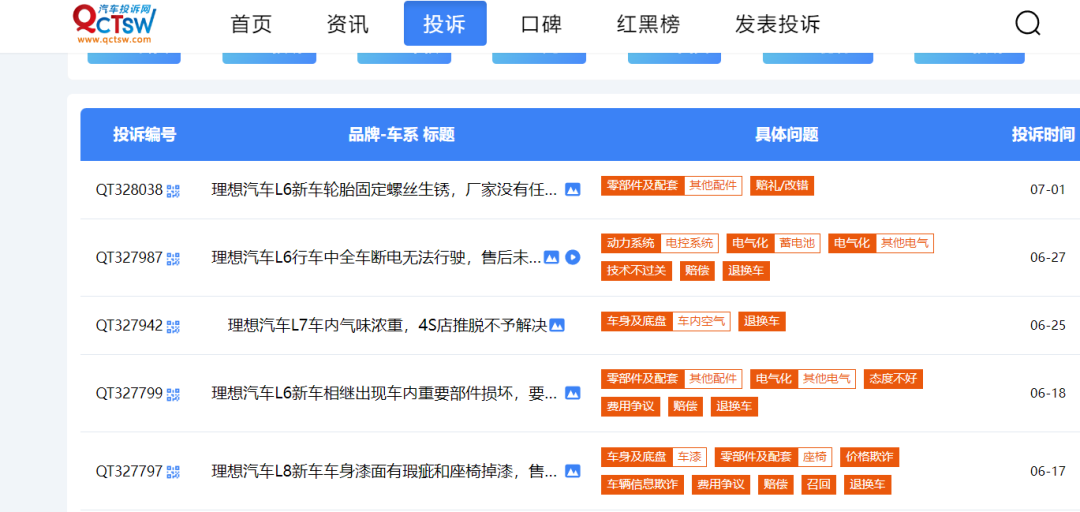Viewport: 1080px width, 512px height.
Task: Play video icon on L6 power-loss complaint
Action: pos(572,258)
